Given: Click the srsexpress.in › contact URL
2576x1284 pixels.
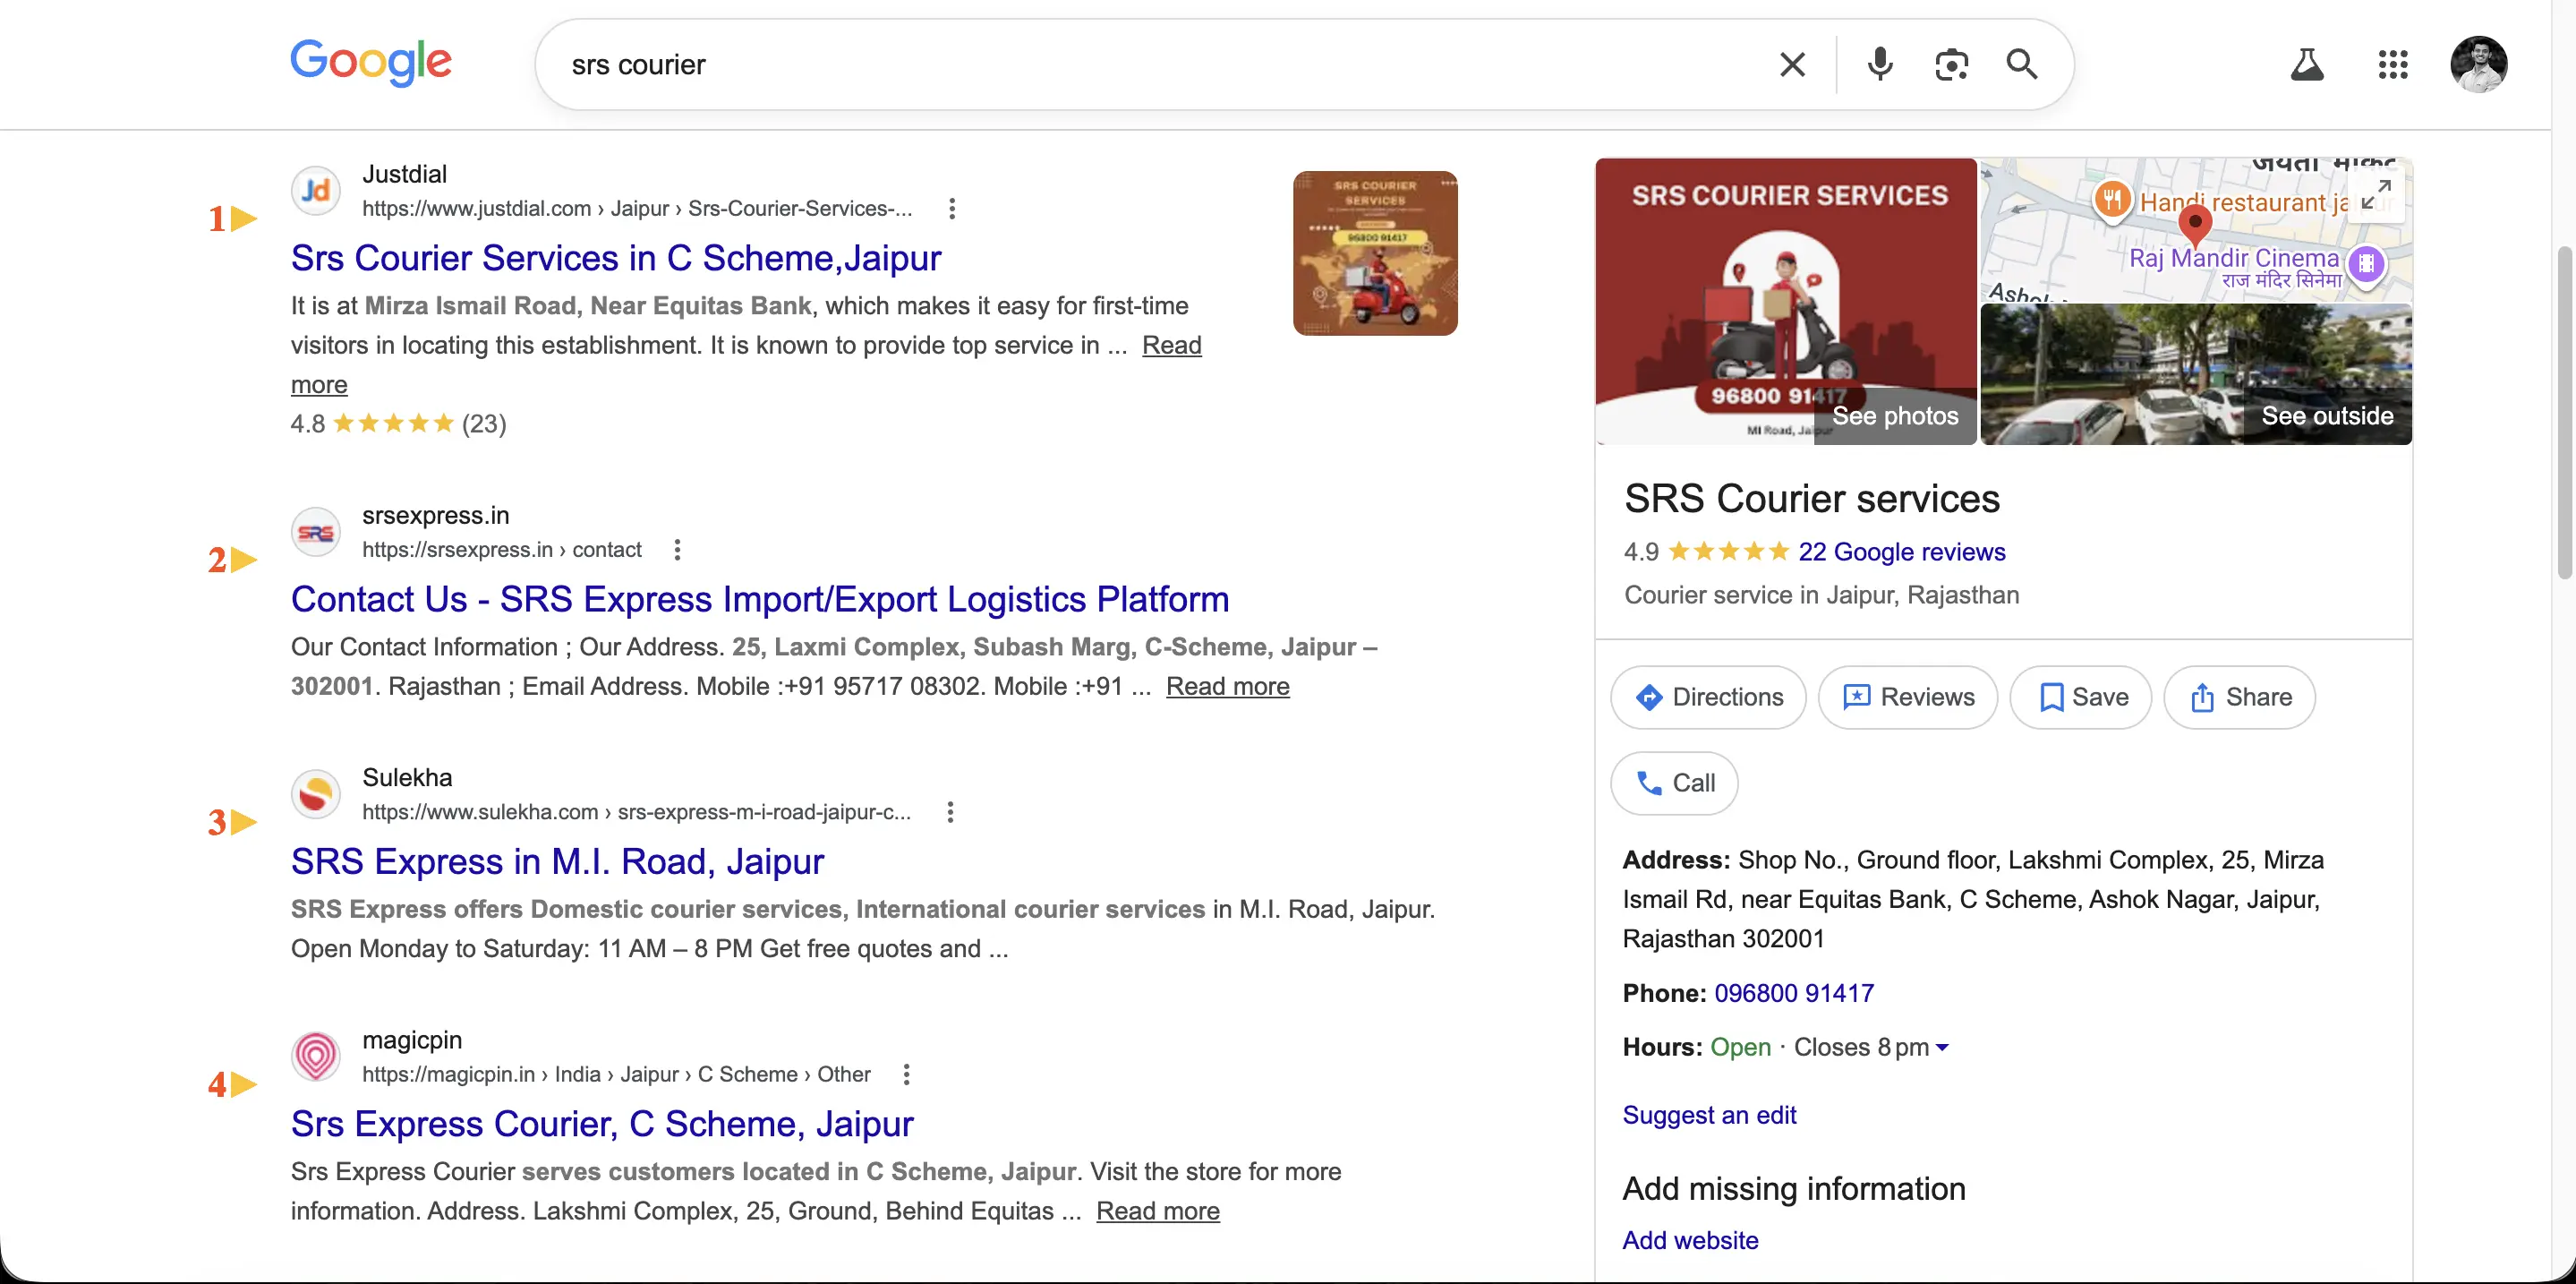Looking at the screenshot, I should pyautogui.click(x=502, y=550).
